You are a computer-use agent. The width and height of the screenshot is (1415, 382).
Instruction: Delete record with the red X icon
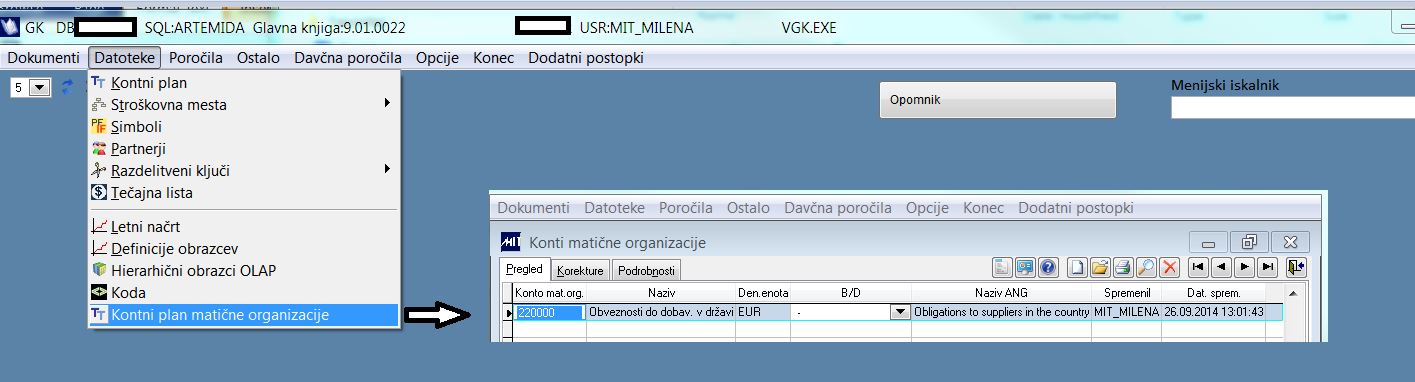(x=1169, y=267)
